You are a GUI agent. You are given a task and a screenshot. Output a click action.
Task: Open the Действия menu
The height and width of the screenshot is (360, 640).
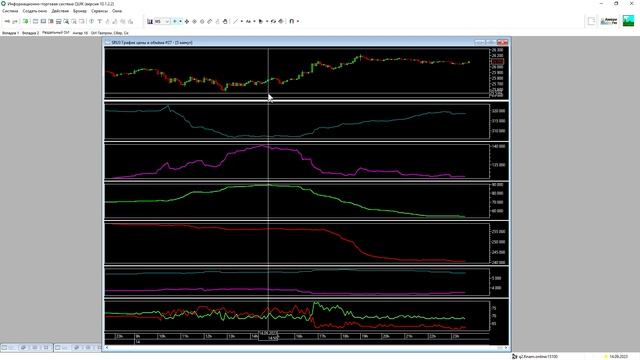click(60, 11)
